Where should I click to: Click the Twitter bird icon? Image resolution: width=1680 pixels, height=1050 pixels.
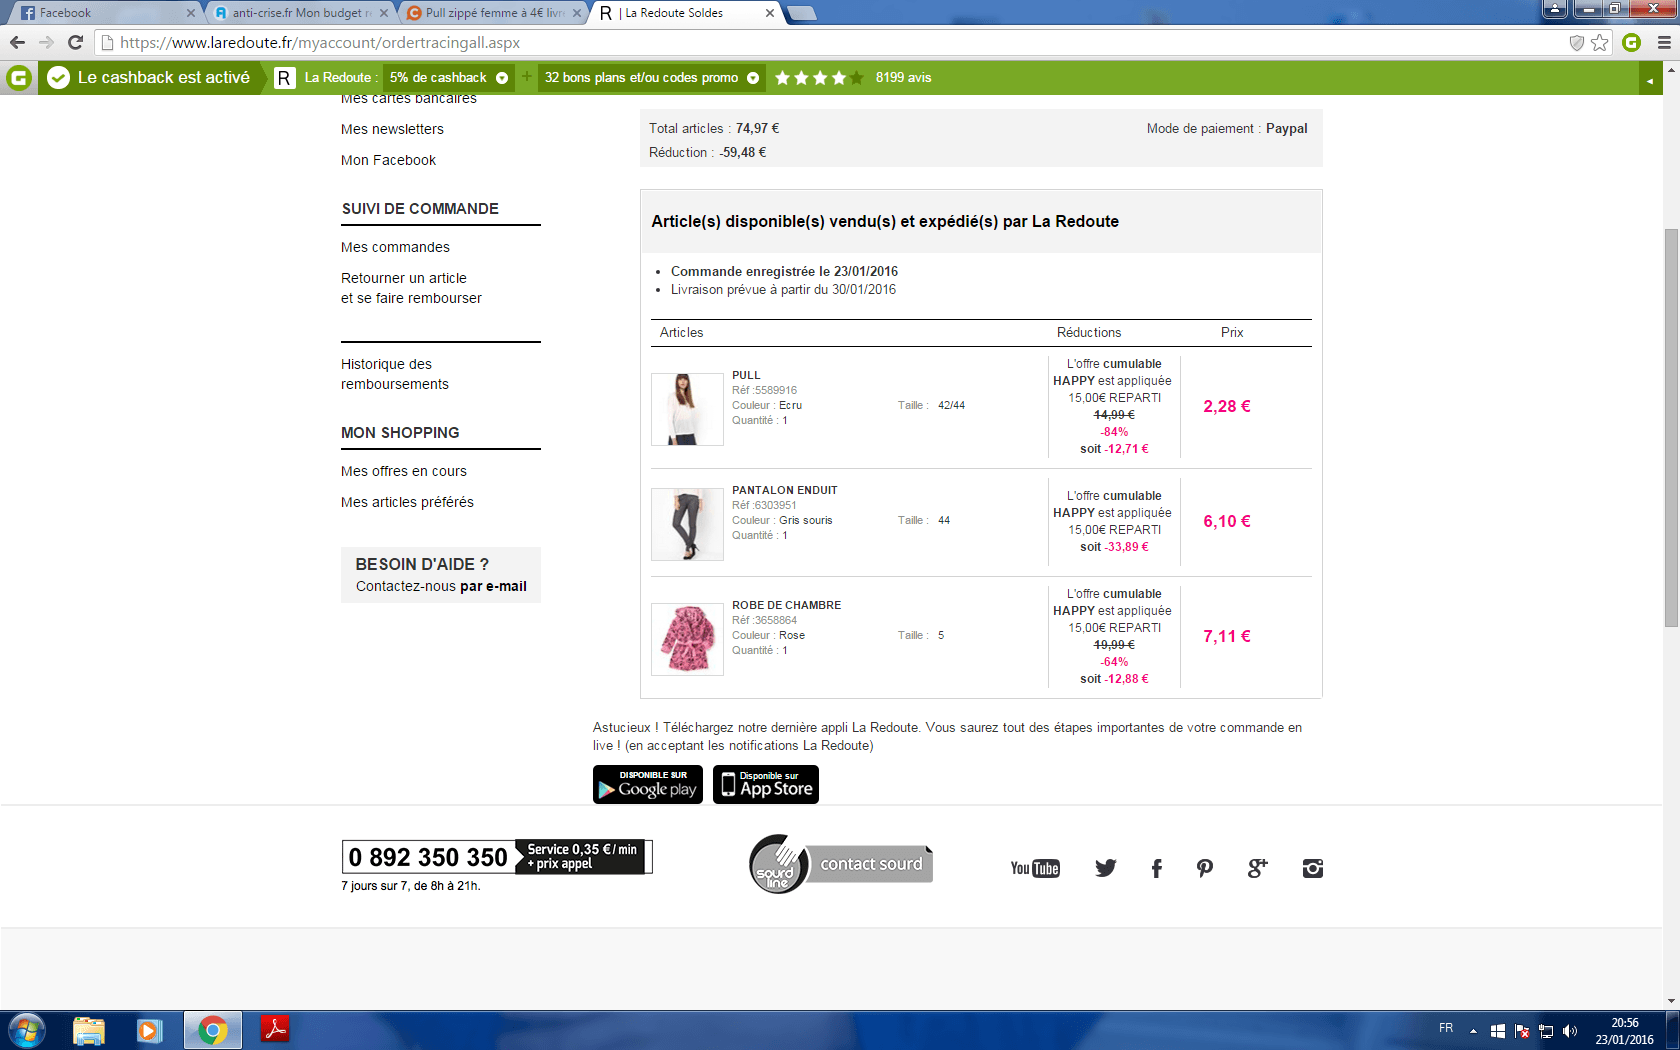(1105, 868)
